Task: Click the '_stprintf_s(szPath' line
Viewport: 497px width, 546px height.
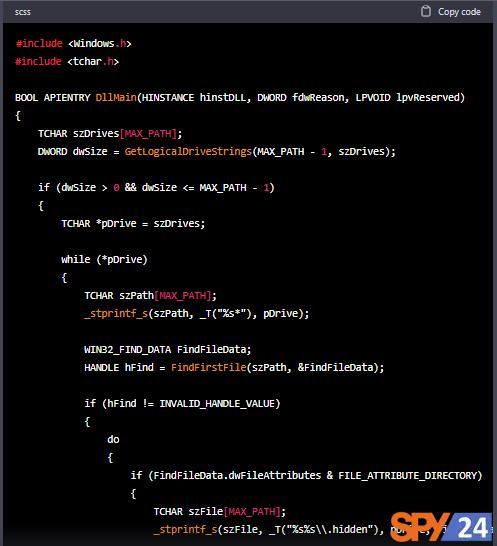Action: 196,313
